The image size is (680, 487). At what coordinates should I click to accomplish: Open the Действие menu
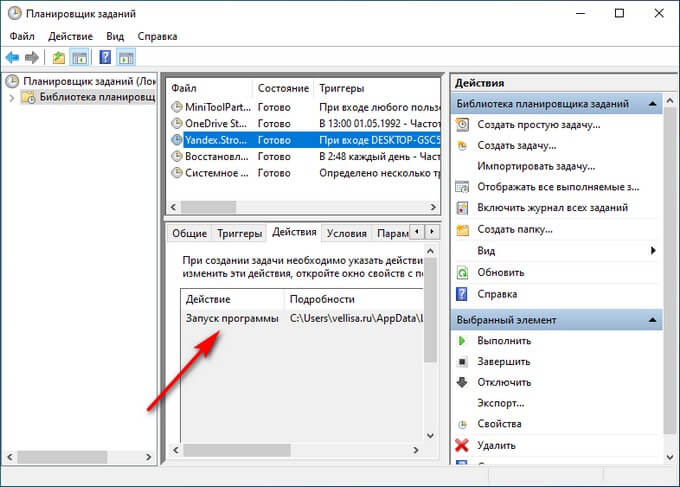70,36
